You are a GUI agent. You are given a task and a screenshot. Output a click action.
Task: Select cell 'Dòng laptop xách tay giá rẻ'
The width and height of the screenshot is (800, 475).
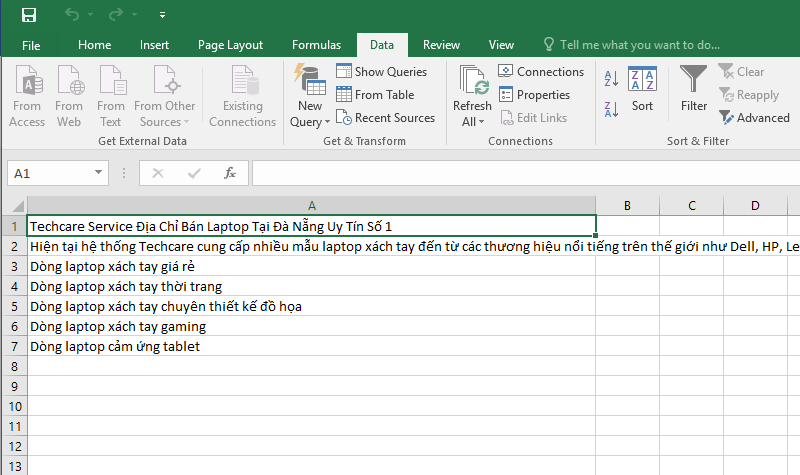[x=312, y=266]
